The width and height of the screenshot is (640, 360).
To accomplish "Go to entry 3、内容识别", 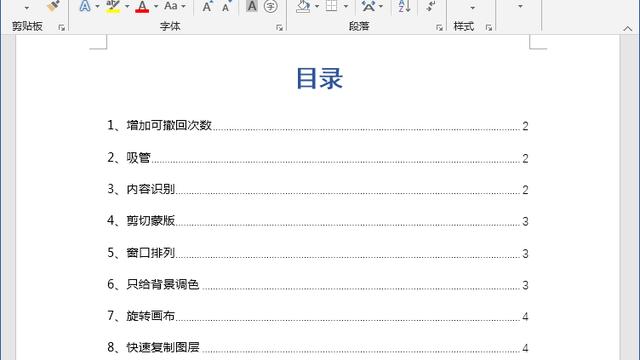I will pos(141,189).
